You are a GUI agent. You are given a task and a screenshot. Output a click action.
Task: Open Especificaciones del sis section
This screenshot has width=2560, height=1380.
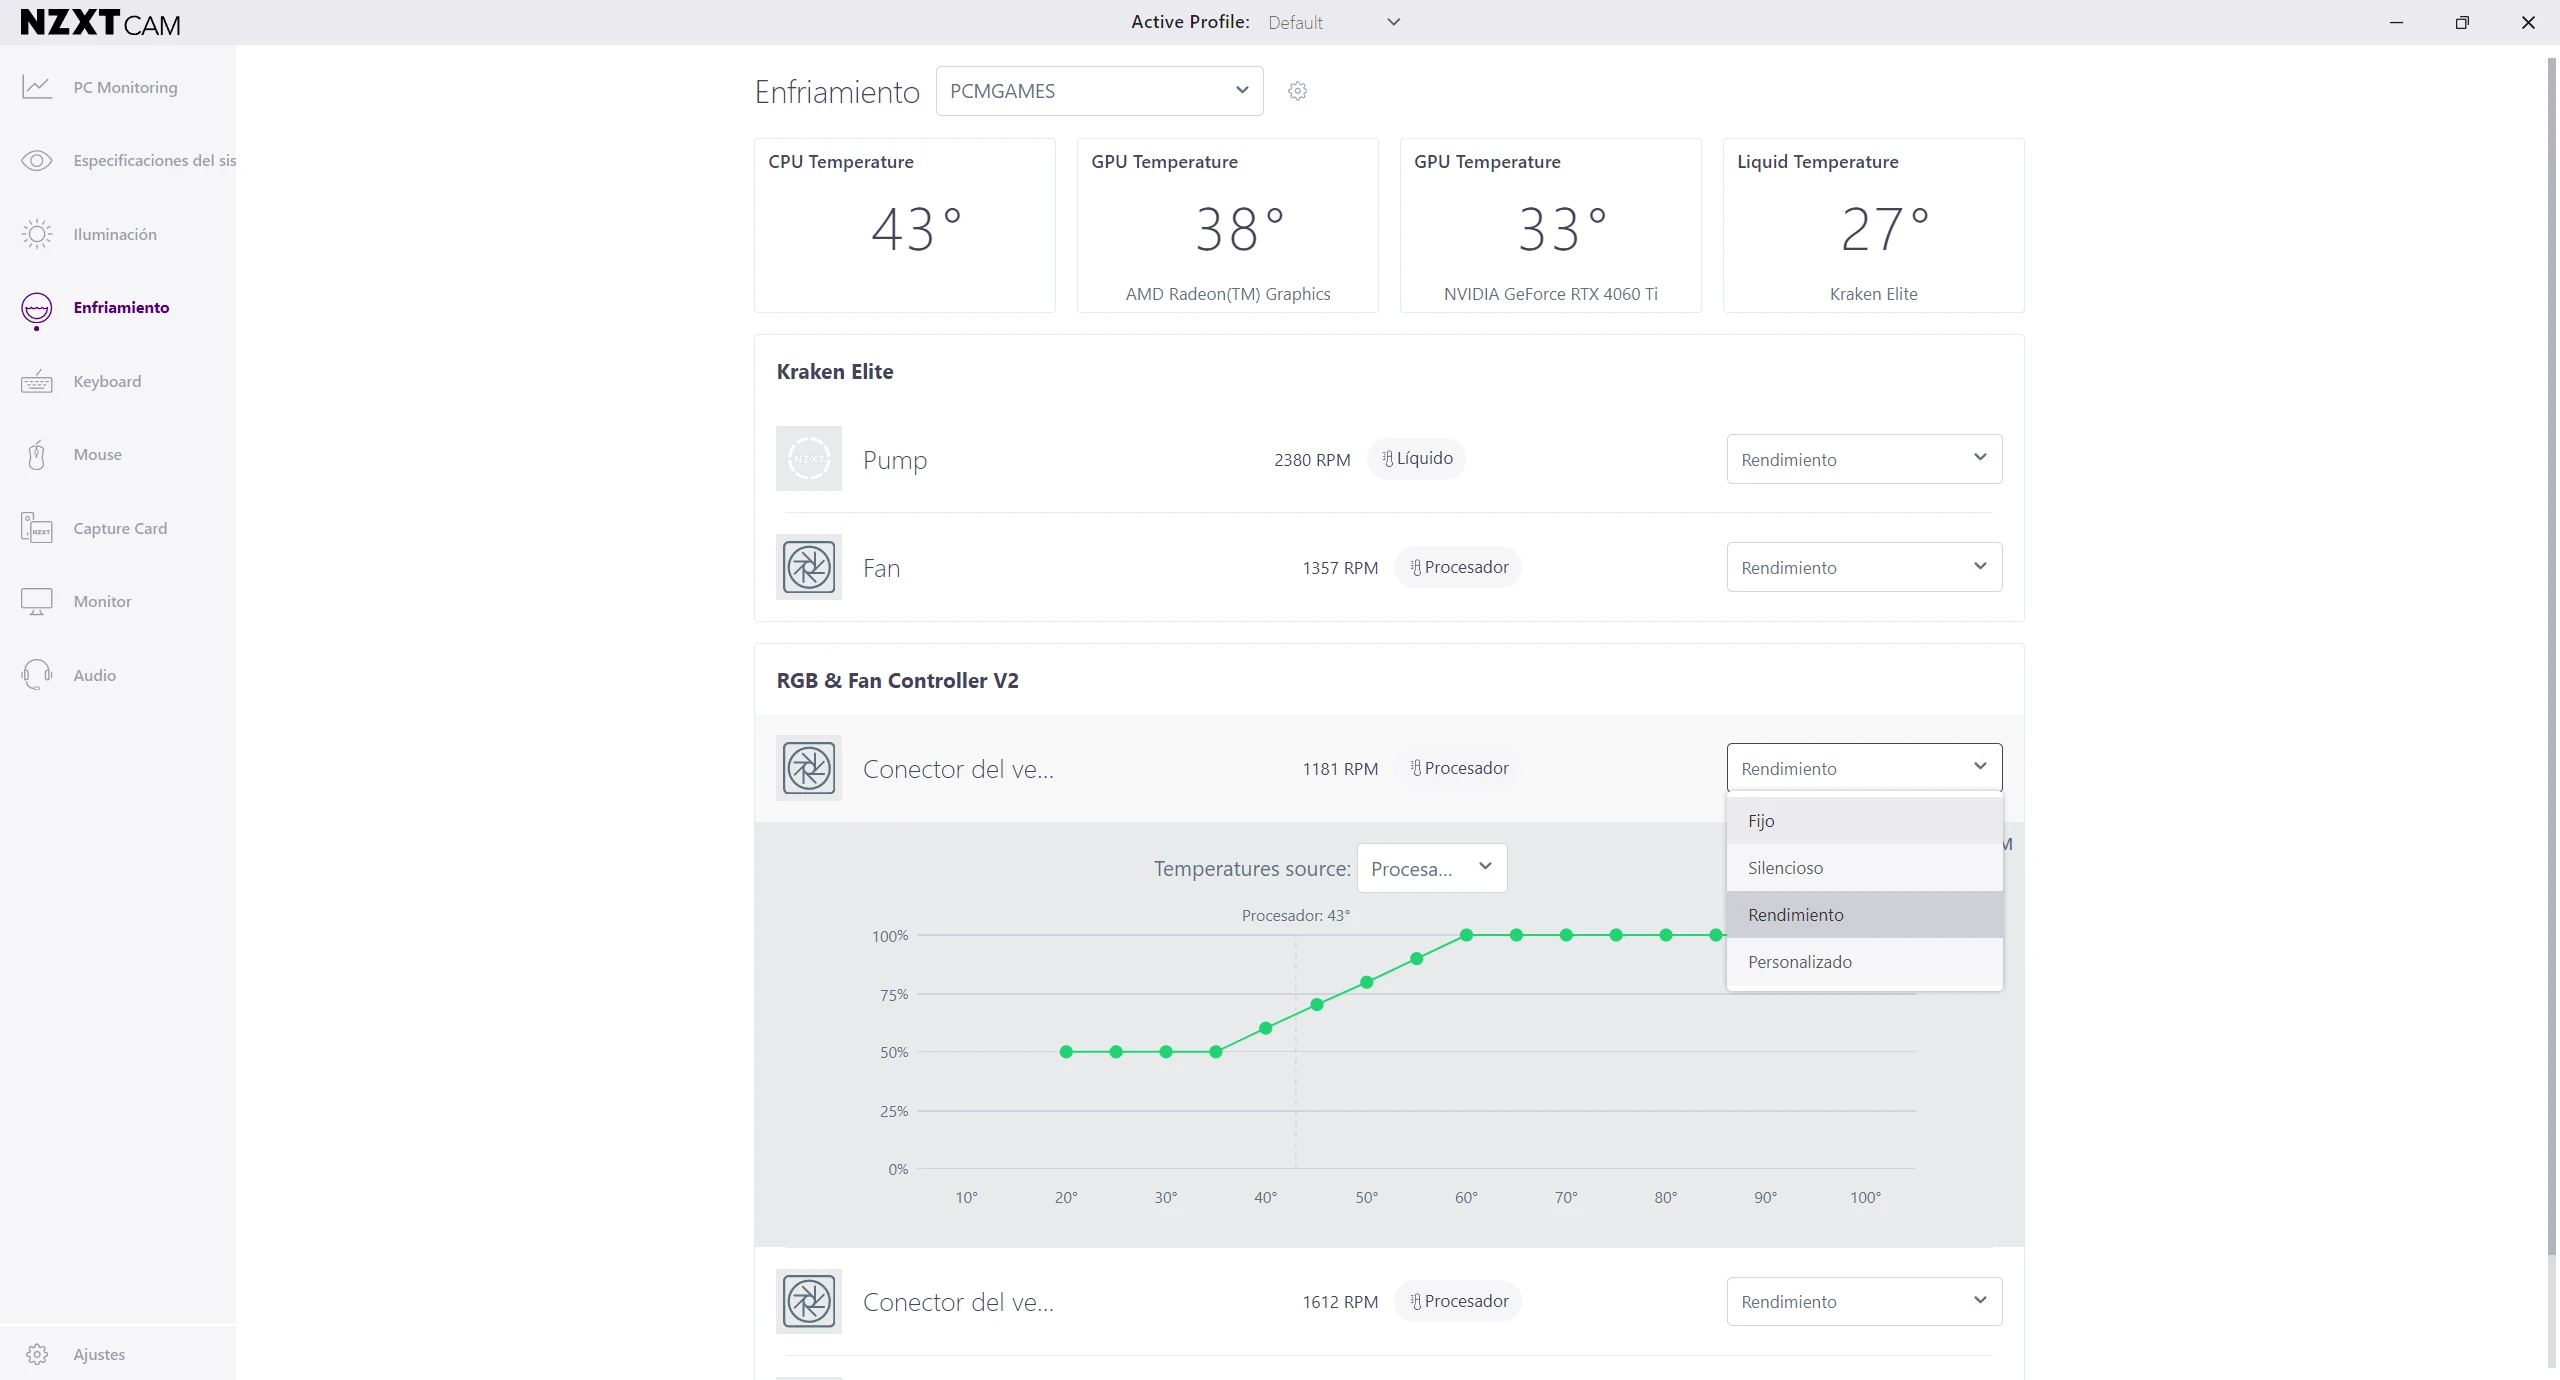tap(154, 160)
